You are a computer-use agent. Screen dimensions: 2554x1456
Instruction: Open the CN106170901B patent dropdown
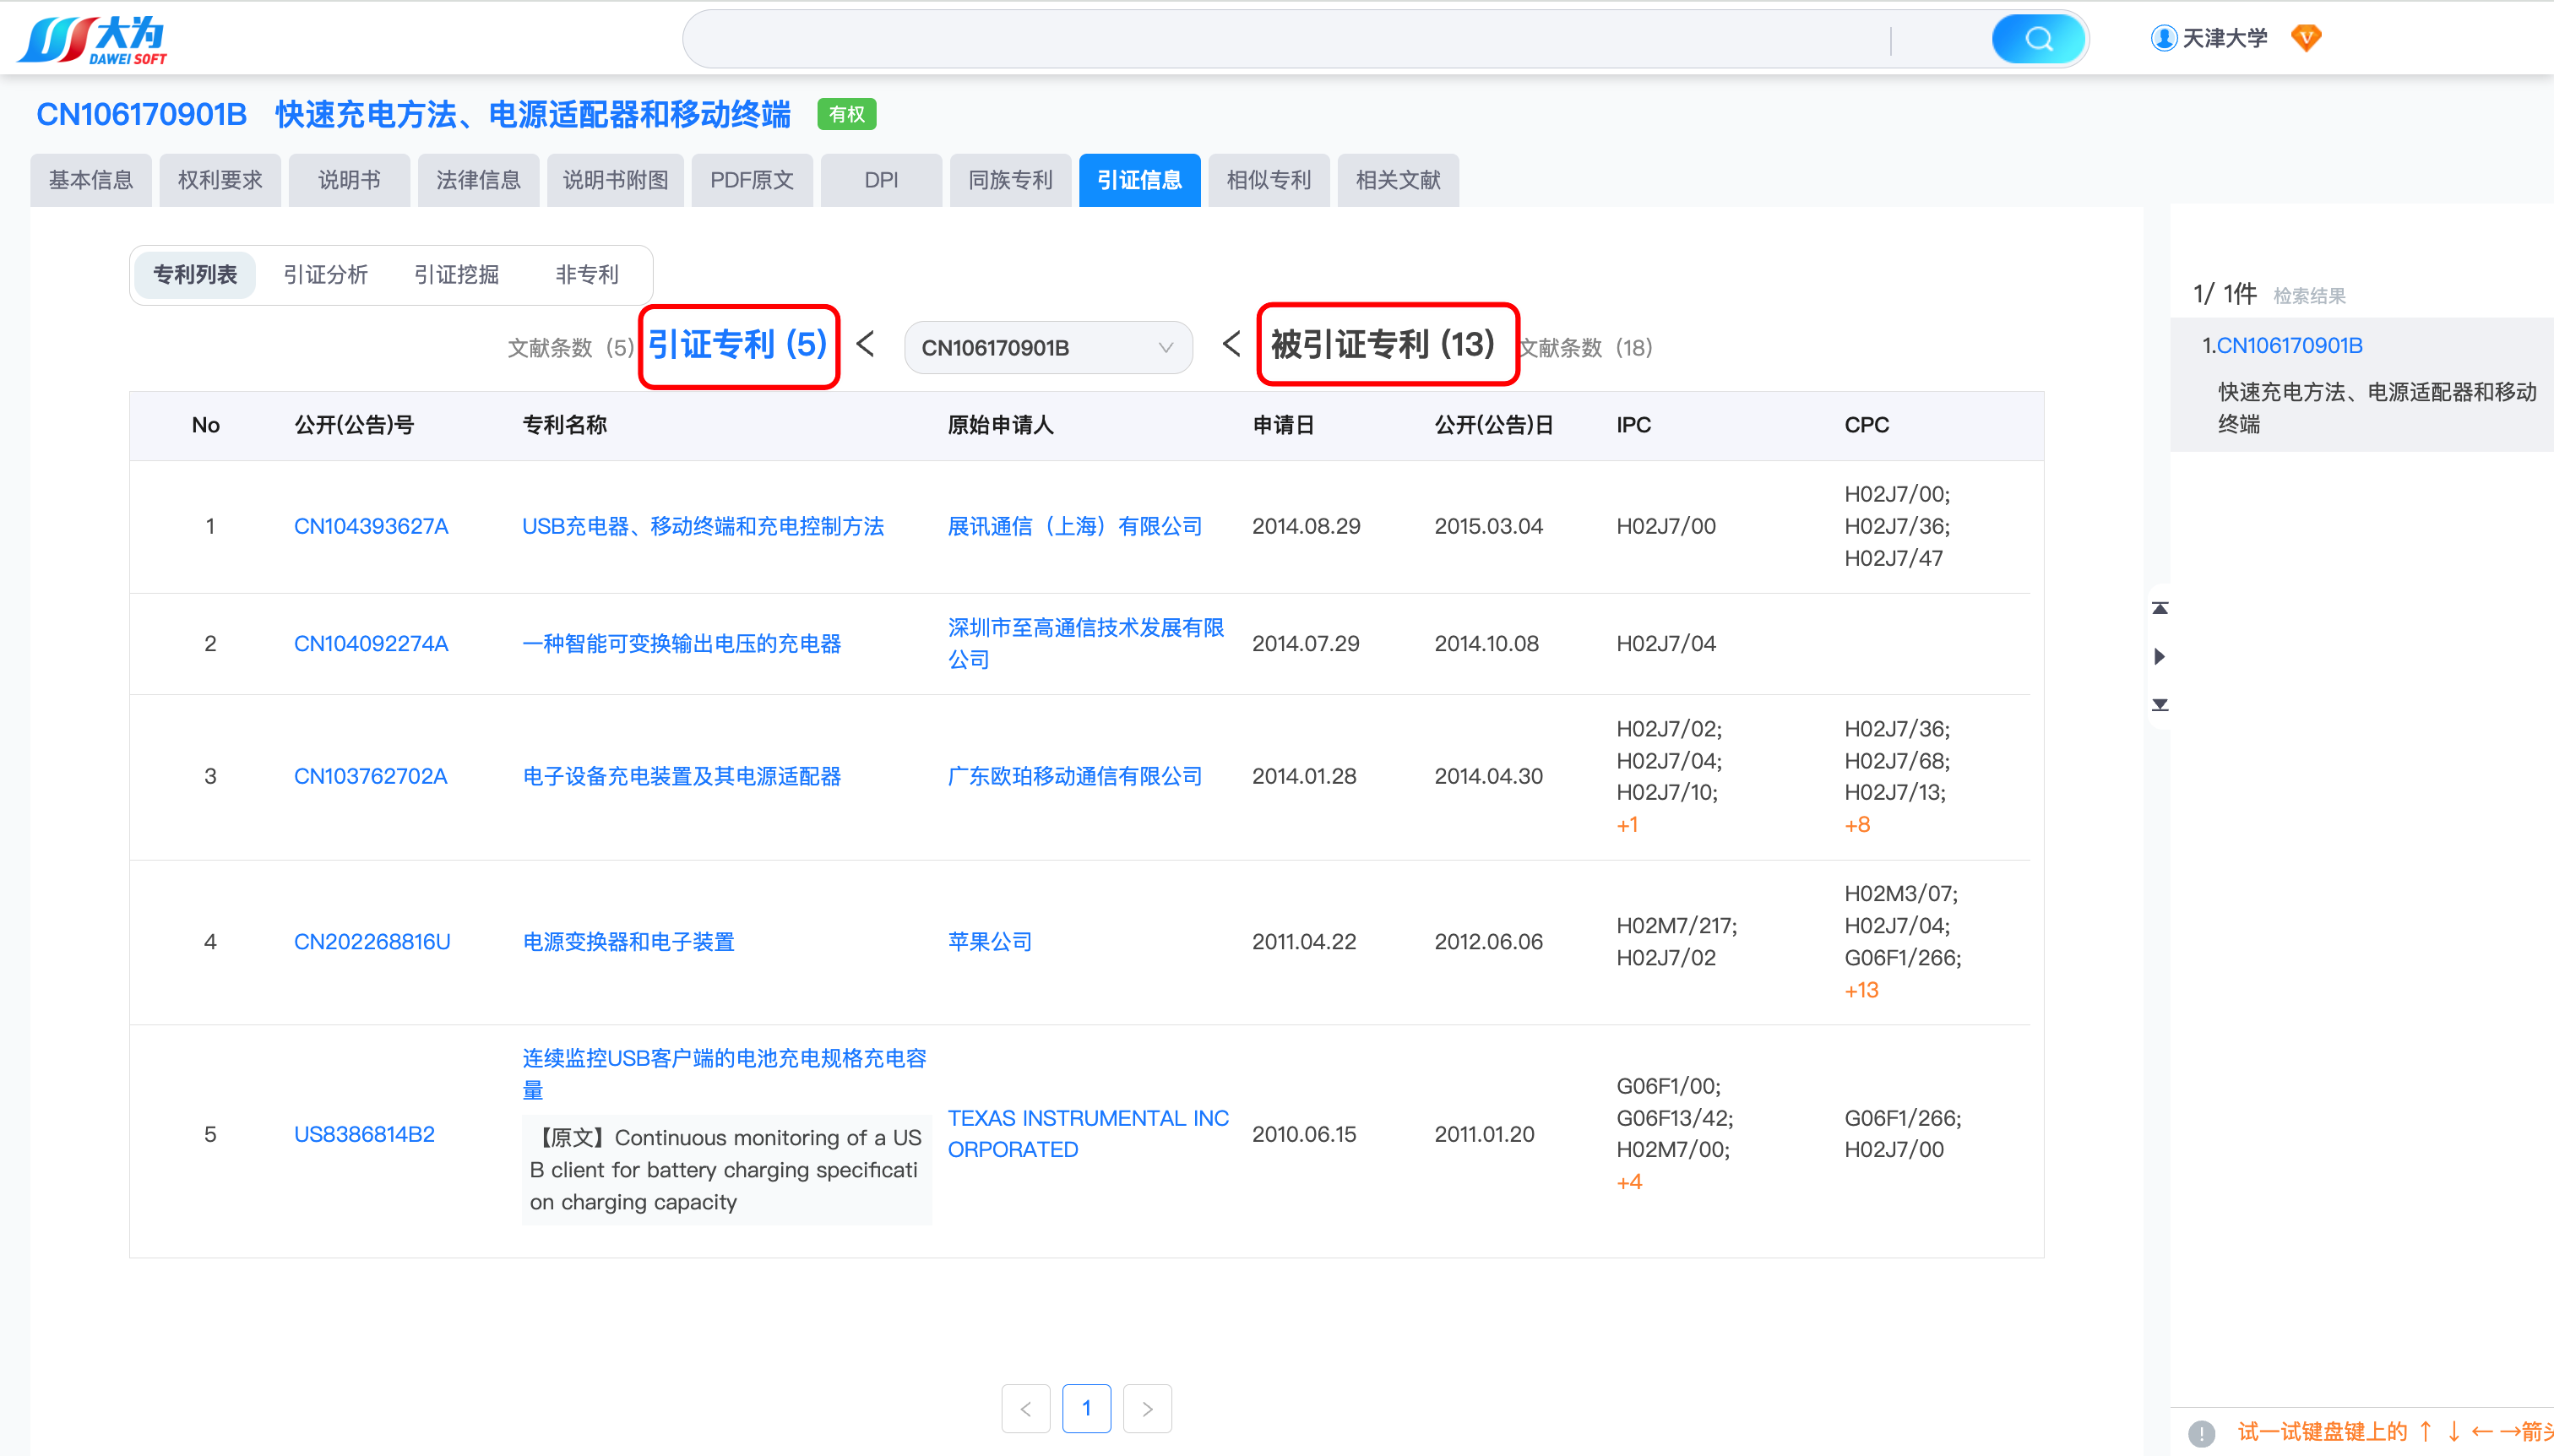[x=1047, y=348]
